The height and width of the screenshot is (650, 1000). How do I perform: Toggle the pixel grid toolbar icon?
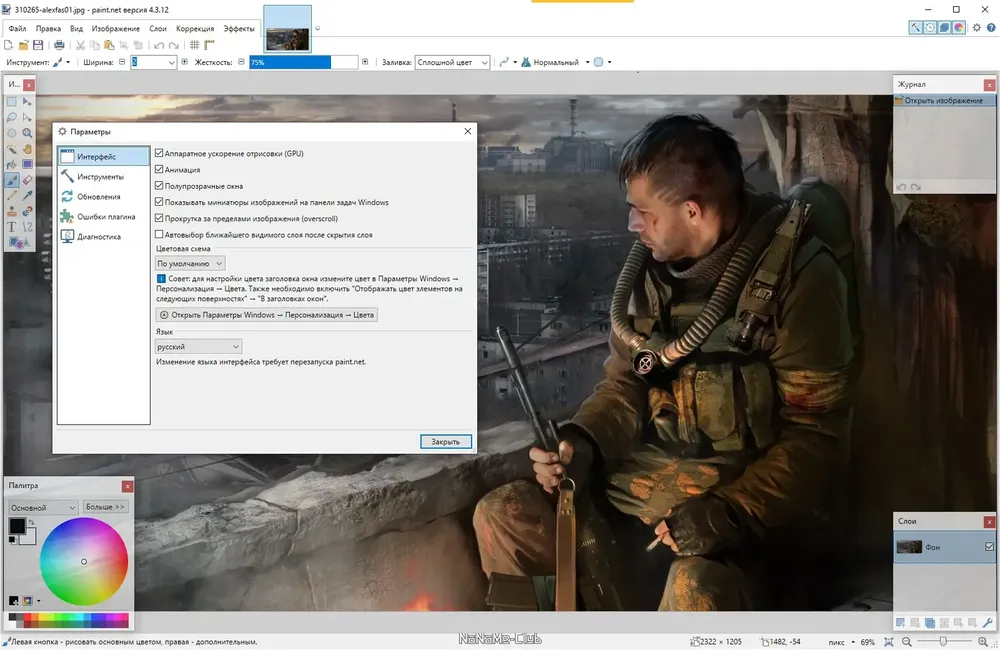point(195,45)
